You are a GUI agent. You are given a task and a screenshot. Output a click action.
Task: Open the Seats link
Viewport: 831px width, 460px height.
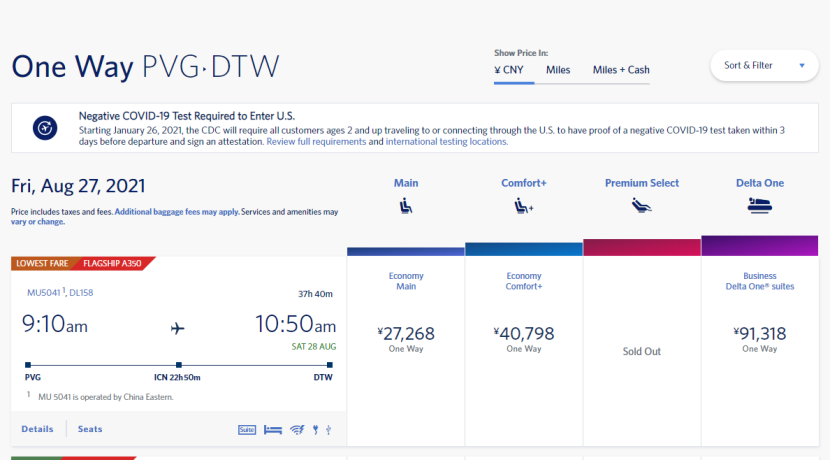tap(90, 429)
